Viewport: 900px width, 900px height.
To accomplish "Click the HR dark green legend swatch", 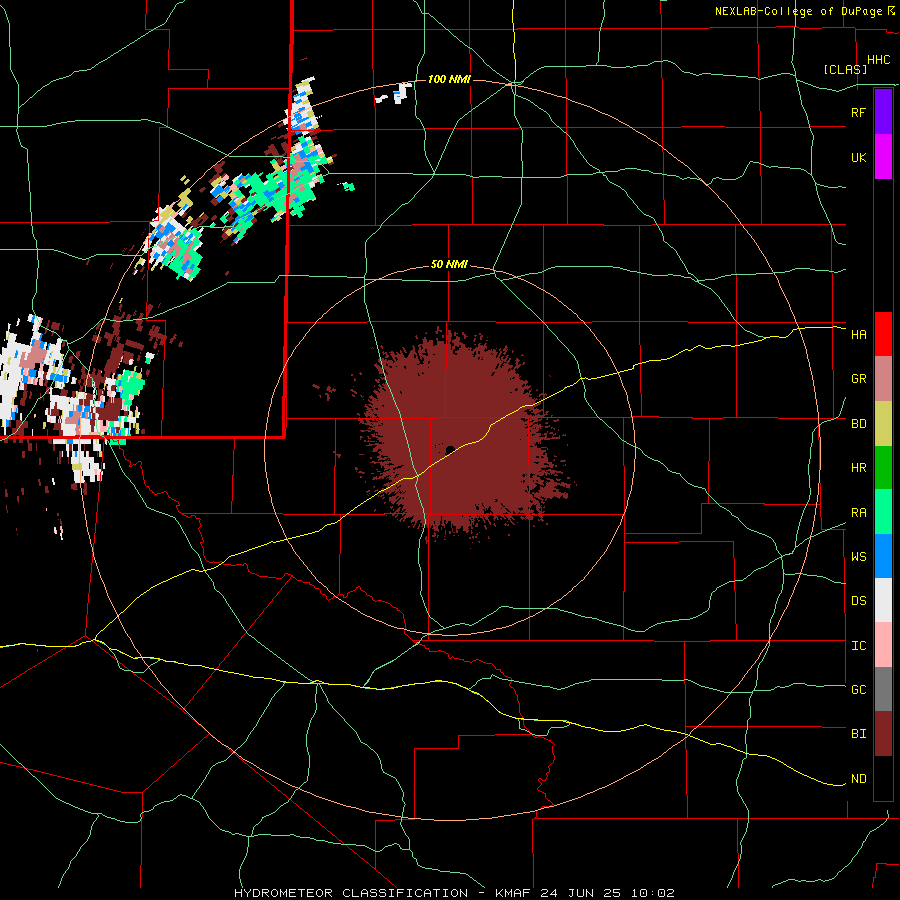I will click(x=883, y=468).
